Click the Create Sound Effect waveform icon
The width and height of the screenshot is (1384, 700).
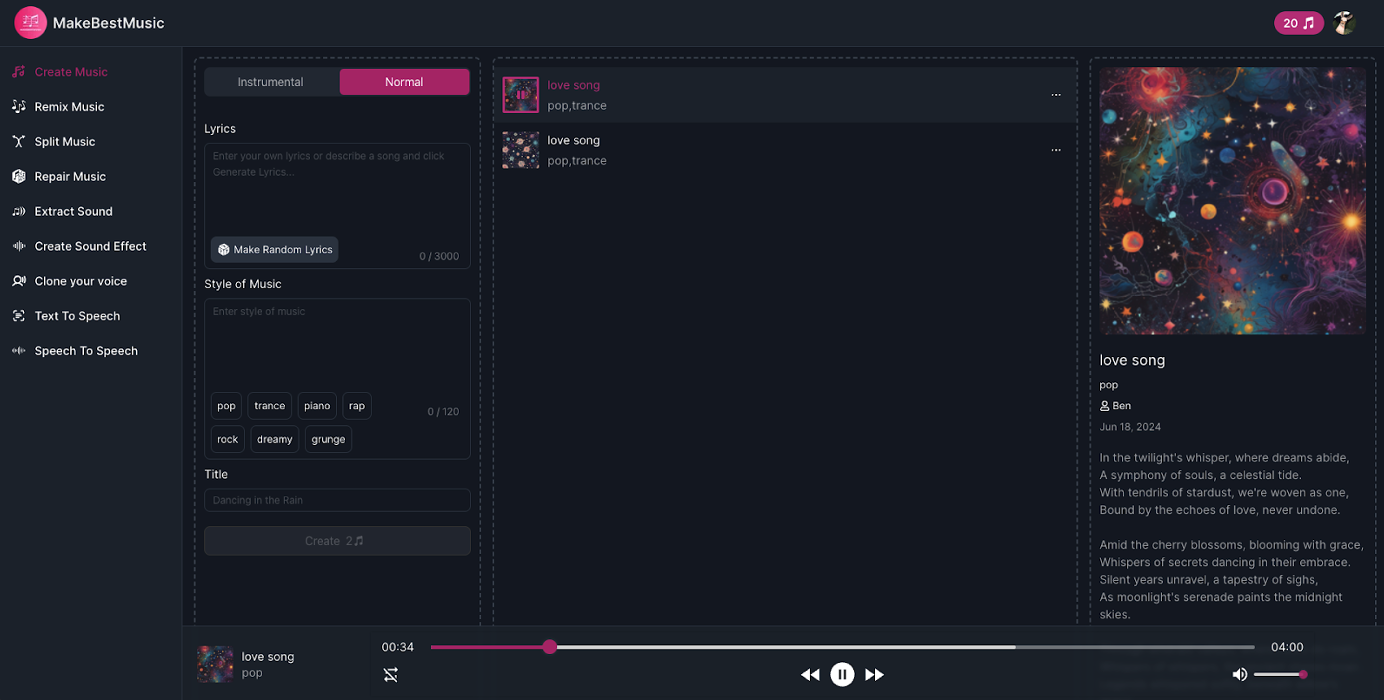(x=18, y=246)
